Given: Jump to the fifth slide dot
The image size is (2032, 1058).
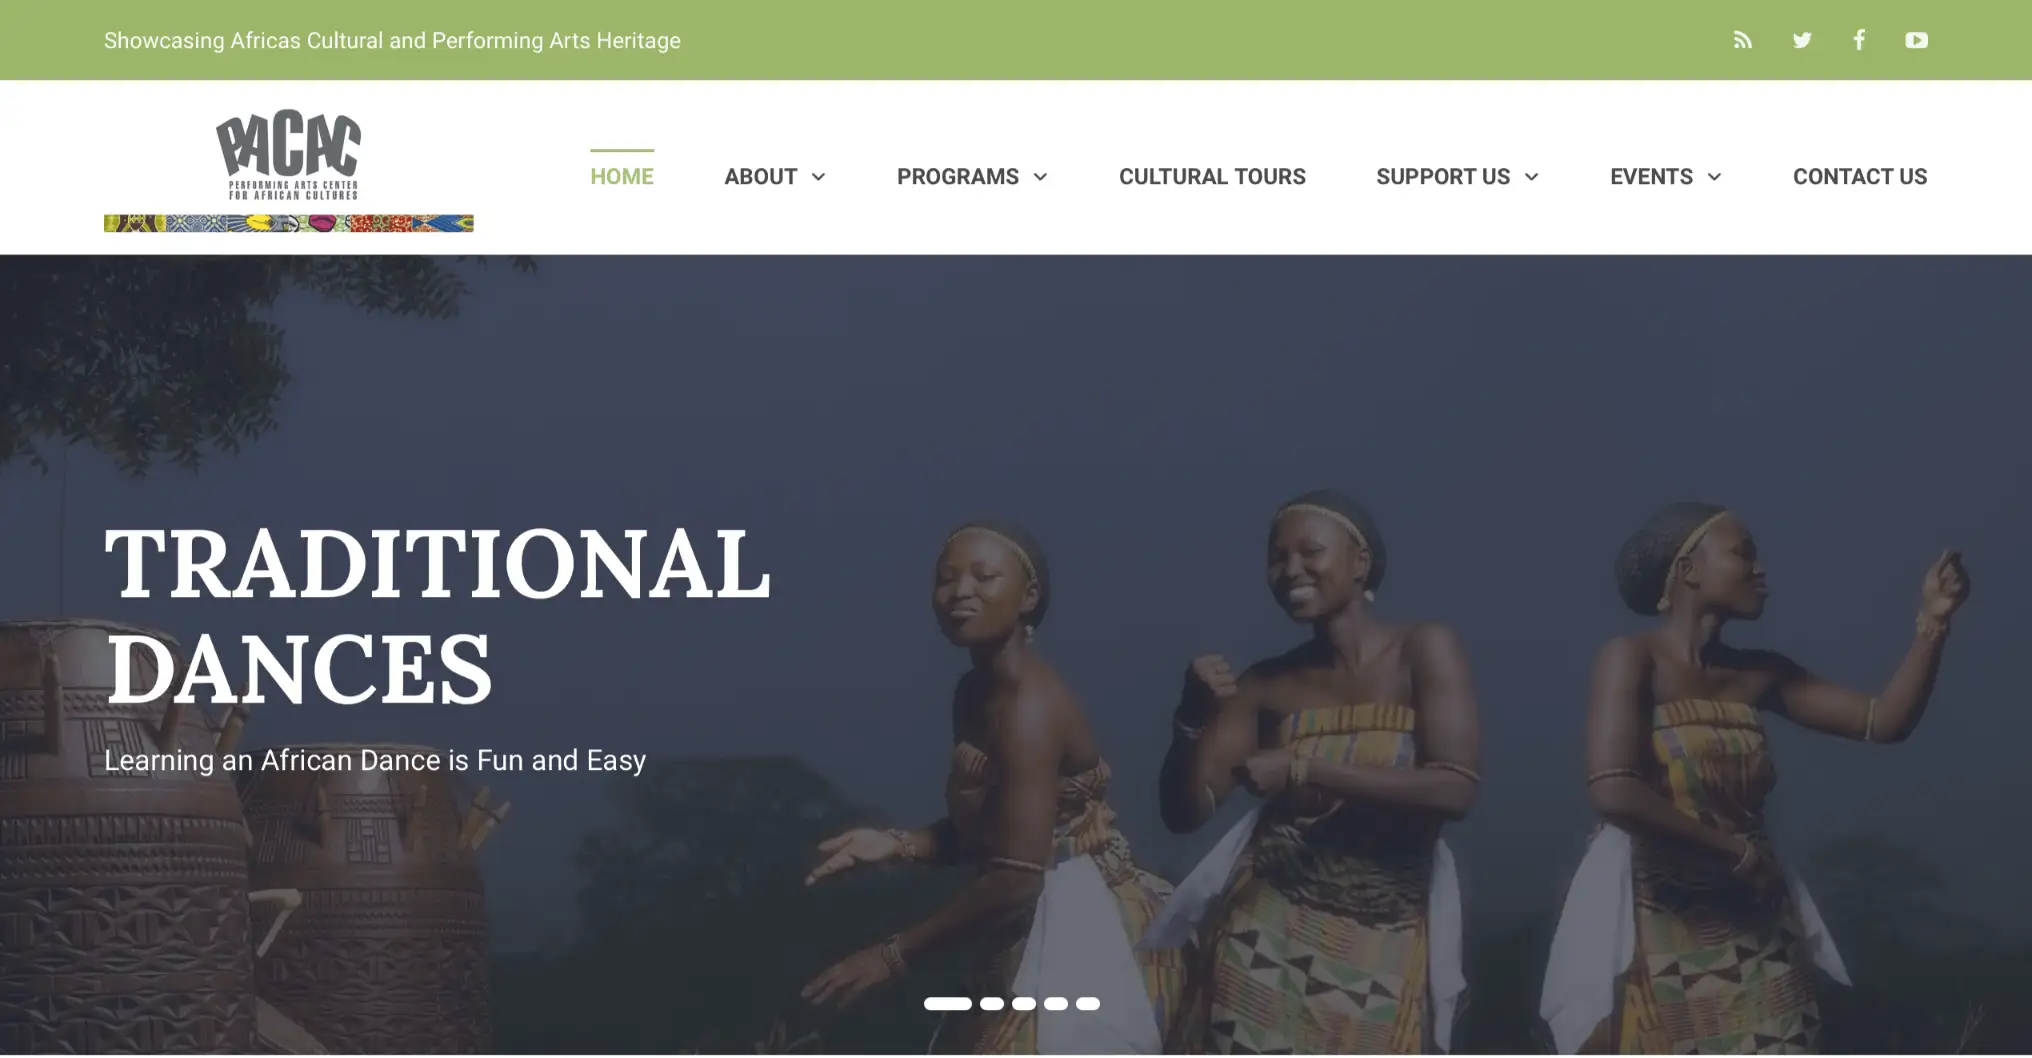Looking at the screenshot, I should click(1088, 1003).
